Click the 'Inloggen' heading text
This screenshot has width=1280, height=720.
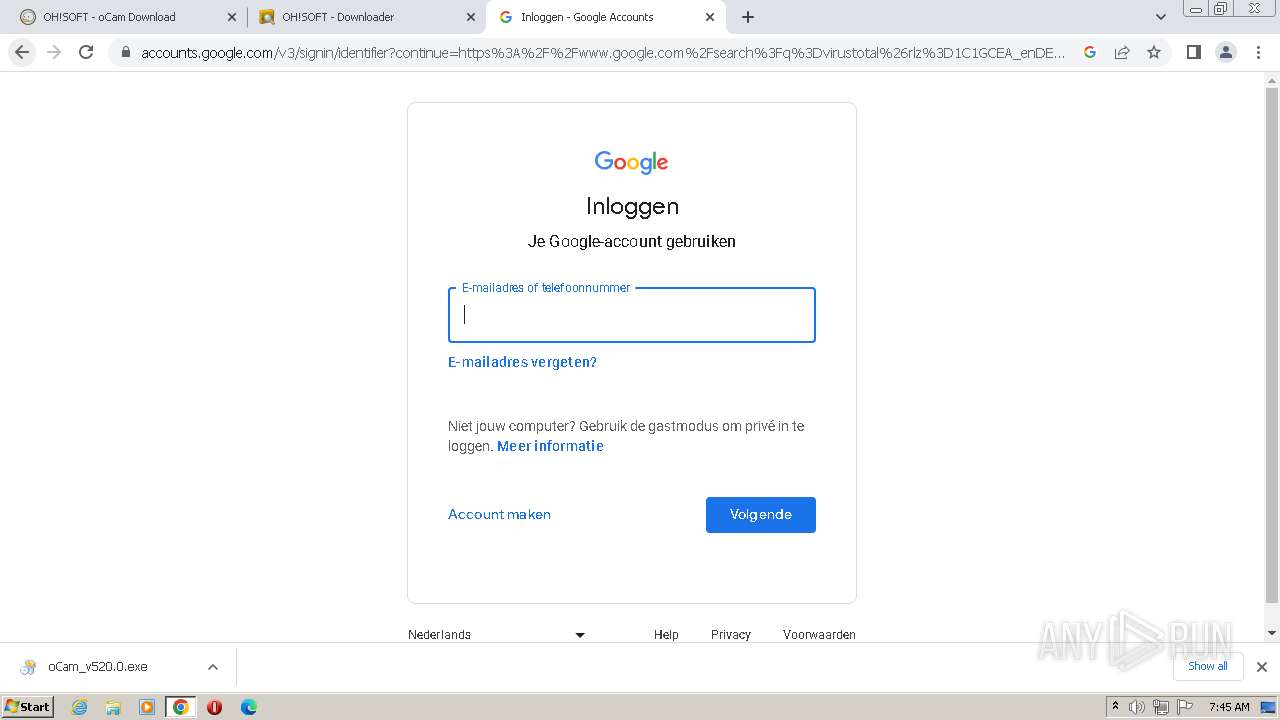[x=632, y=206]
